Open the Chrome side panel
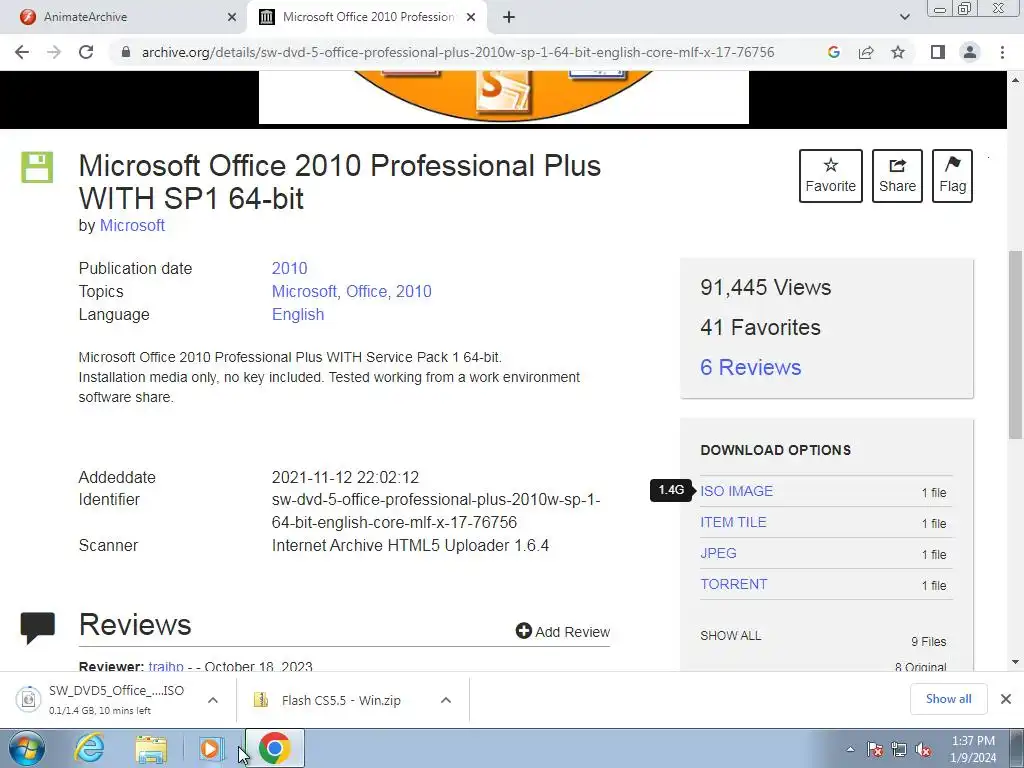Screen dimensions: 1024x768 938,52
